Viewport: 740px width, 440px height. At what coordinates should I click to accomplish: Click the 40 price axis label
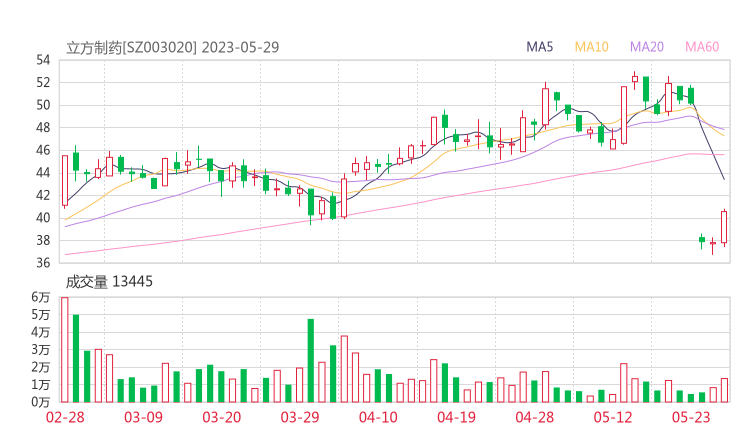click(x=43, y=218)
